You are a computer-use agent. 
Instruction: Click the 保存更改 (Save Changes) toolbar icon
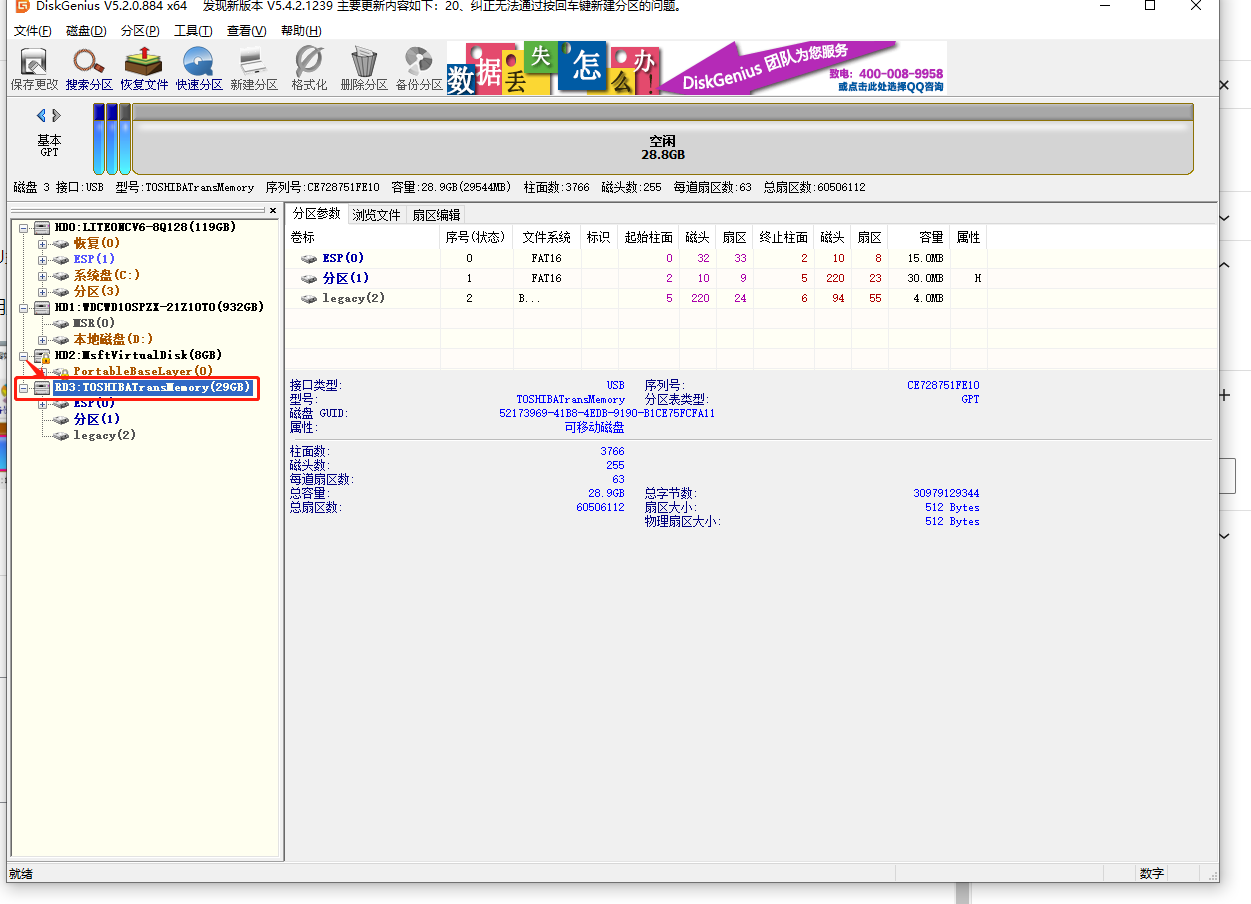pyautogui.click(x=34, y=69)
